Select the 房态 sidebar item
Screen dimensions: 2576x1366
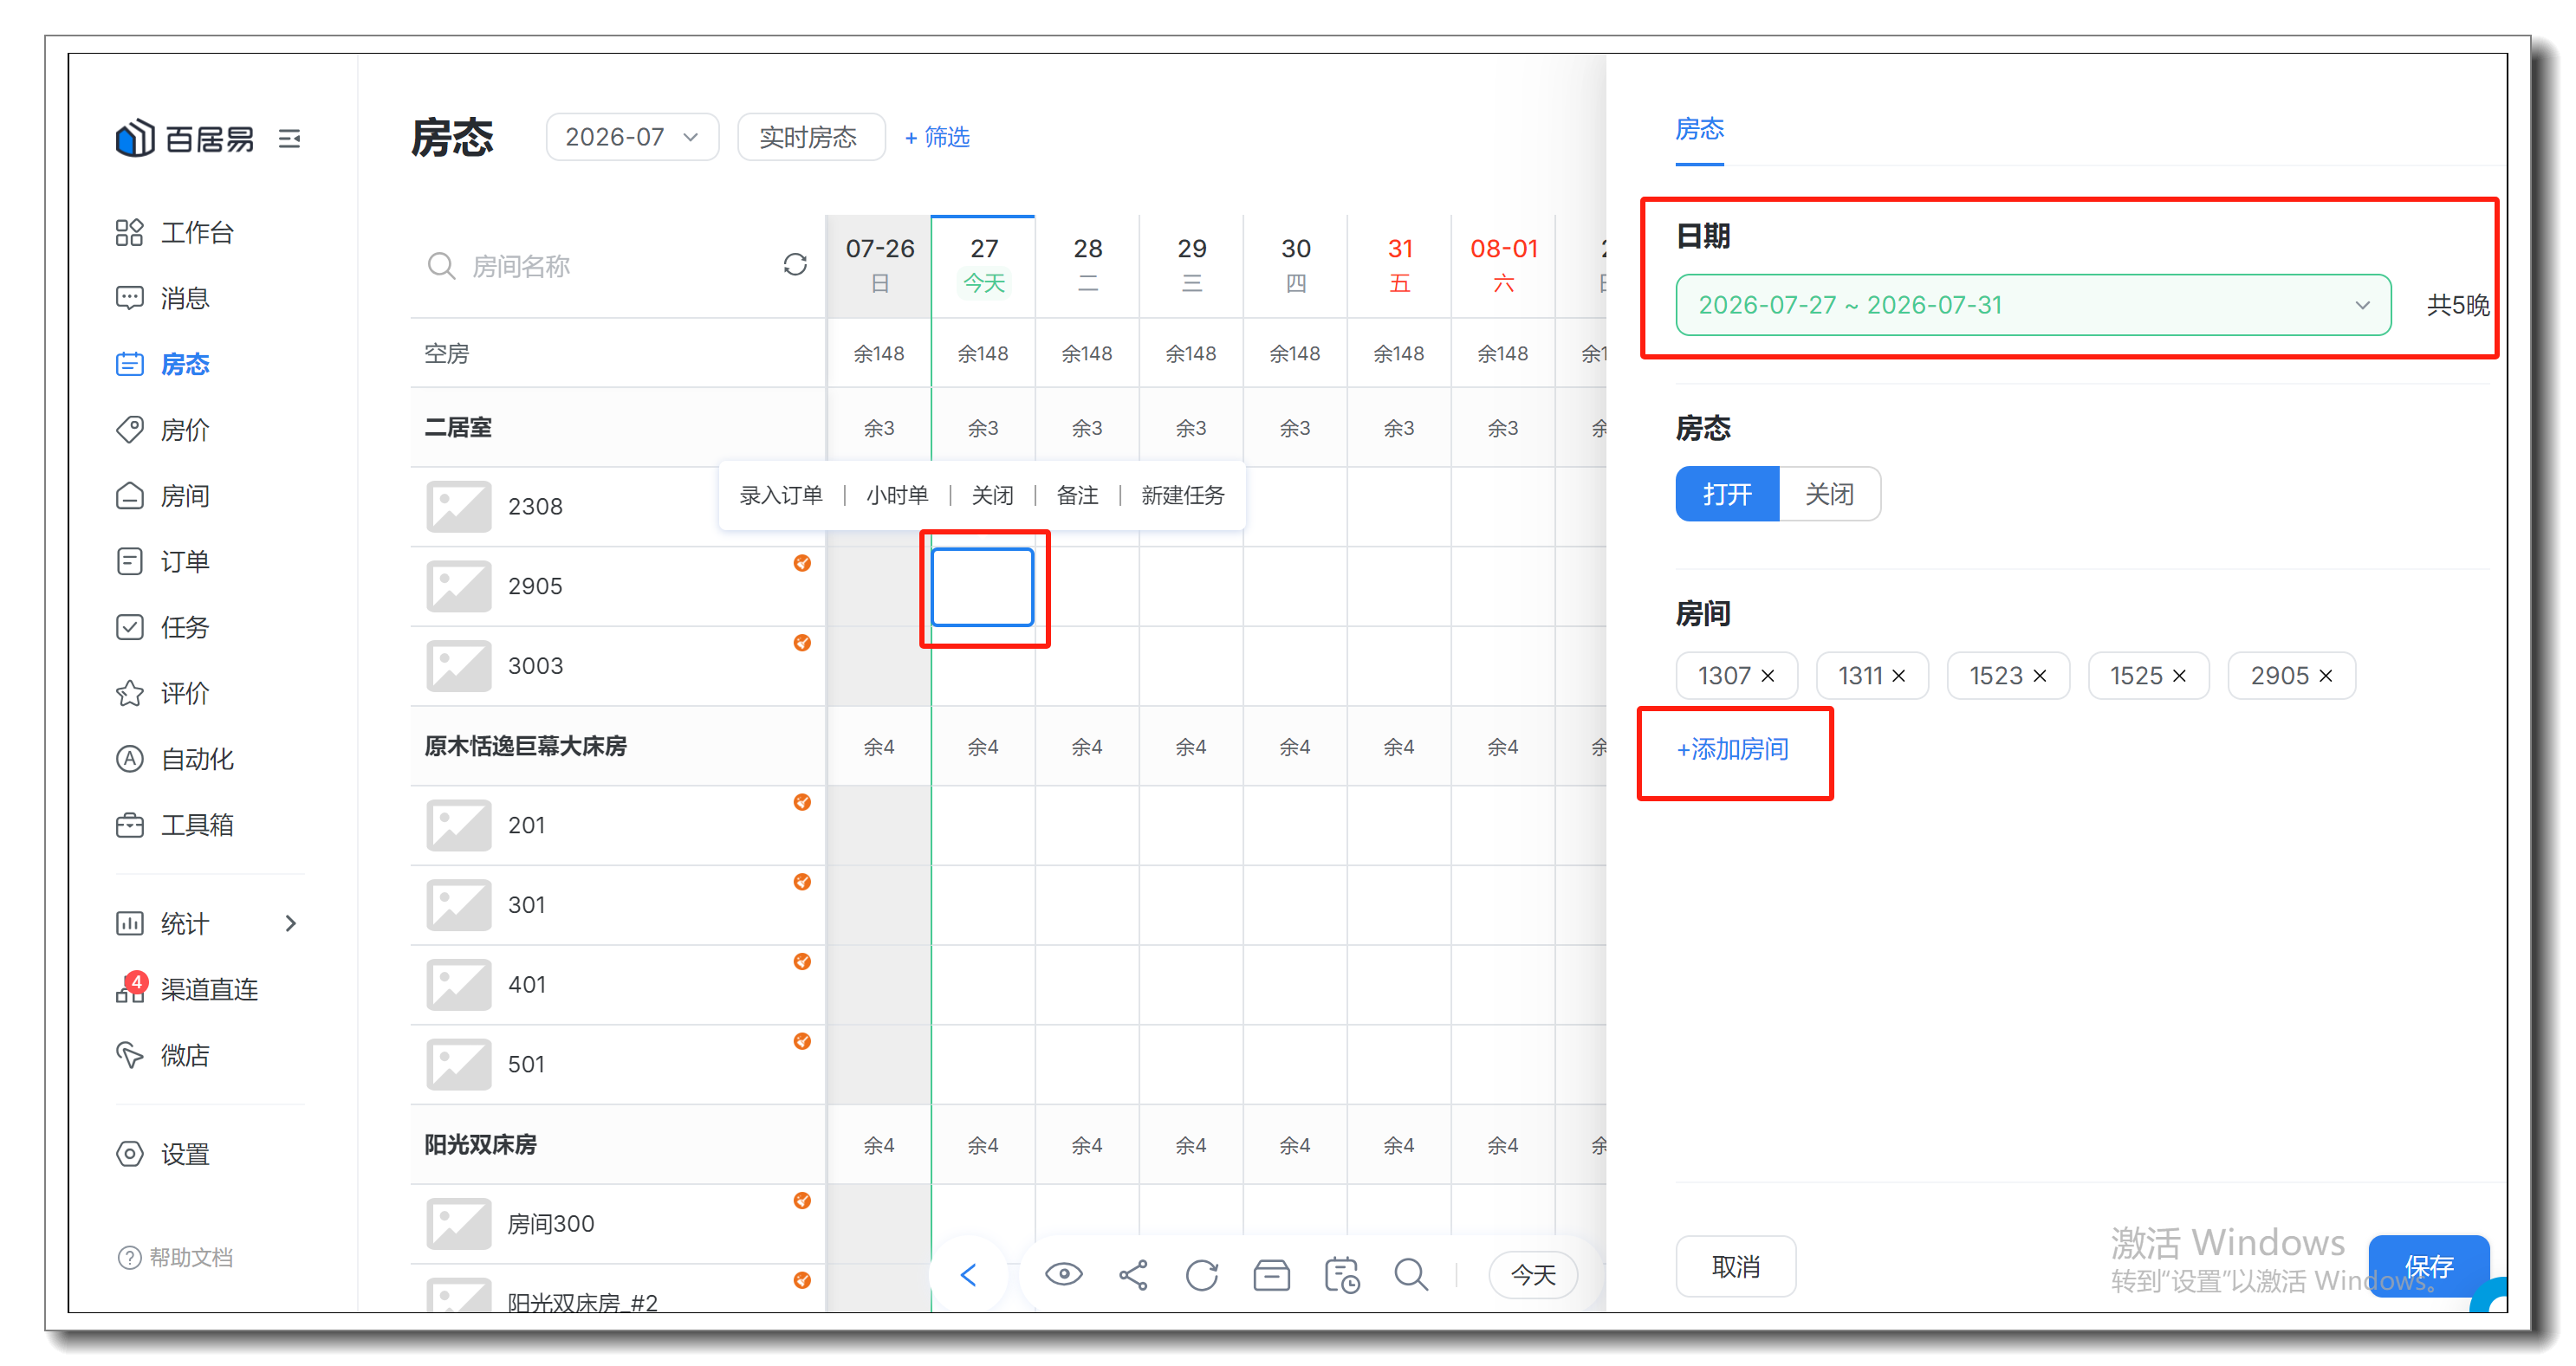[x=163, y=364]
